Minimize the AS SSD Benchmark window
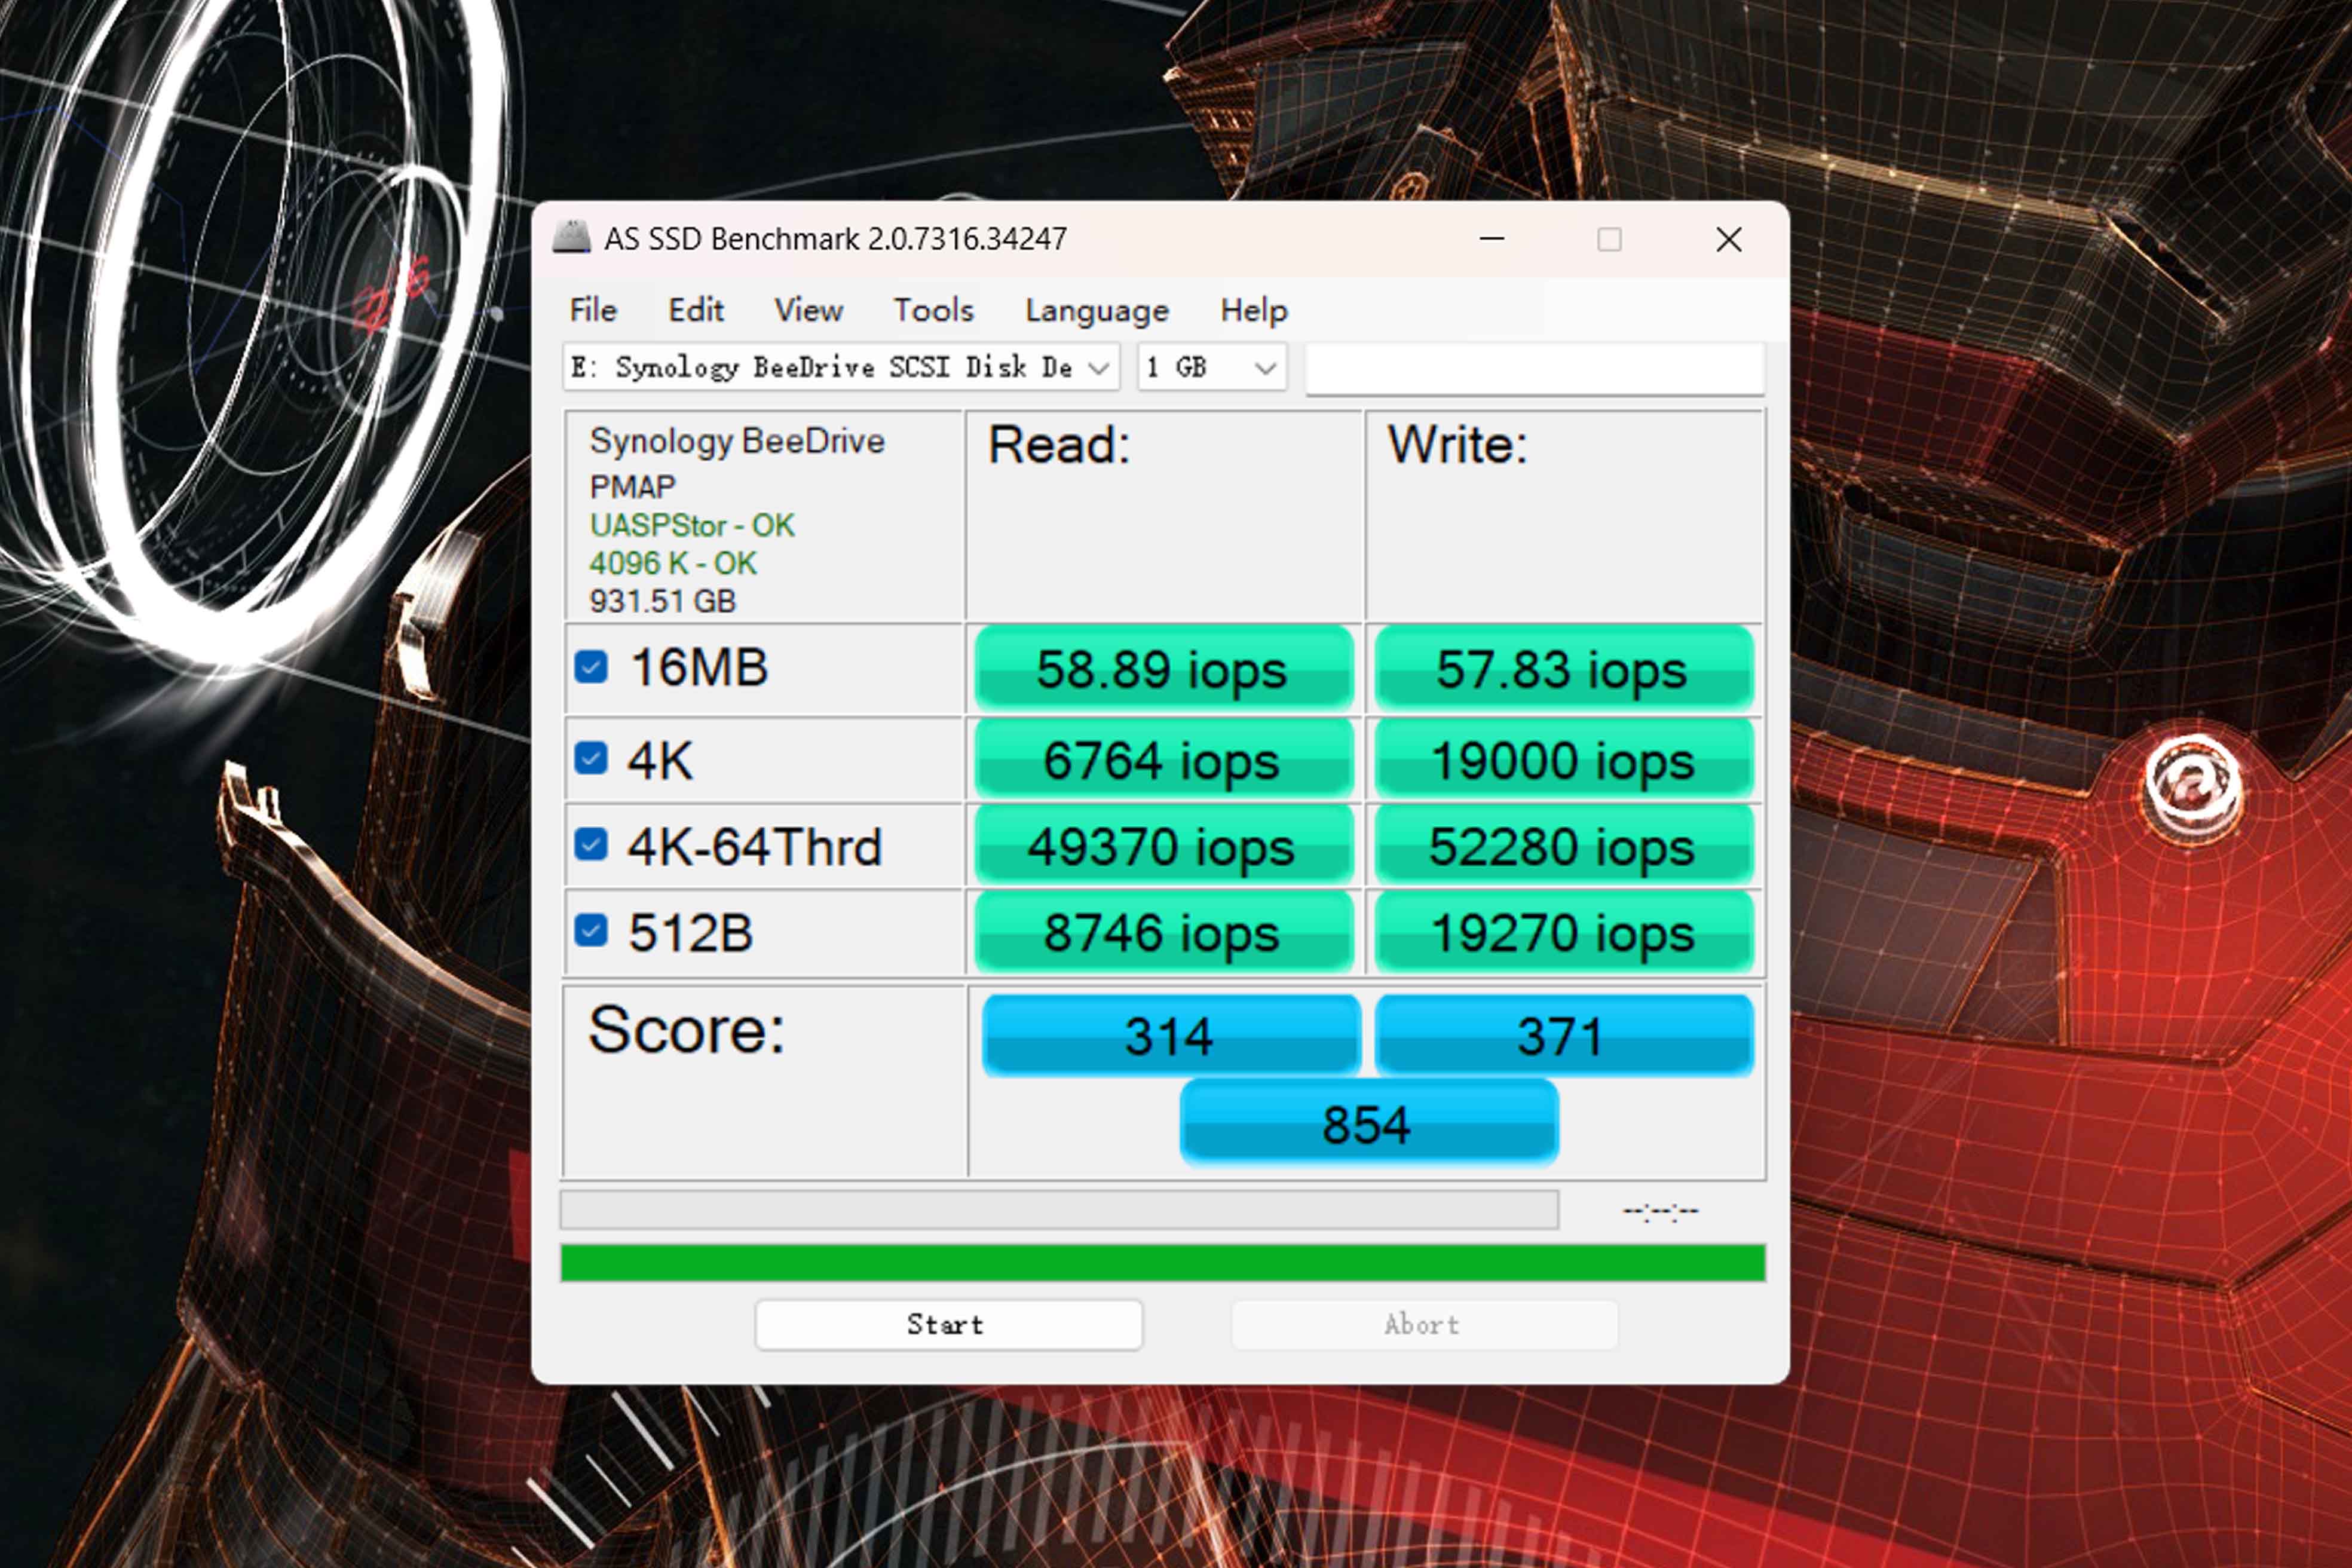The height and width of the screenshot is (1568, 2352). [1492, 239]
